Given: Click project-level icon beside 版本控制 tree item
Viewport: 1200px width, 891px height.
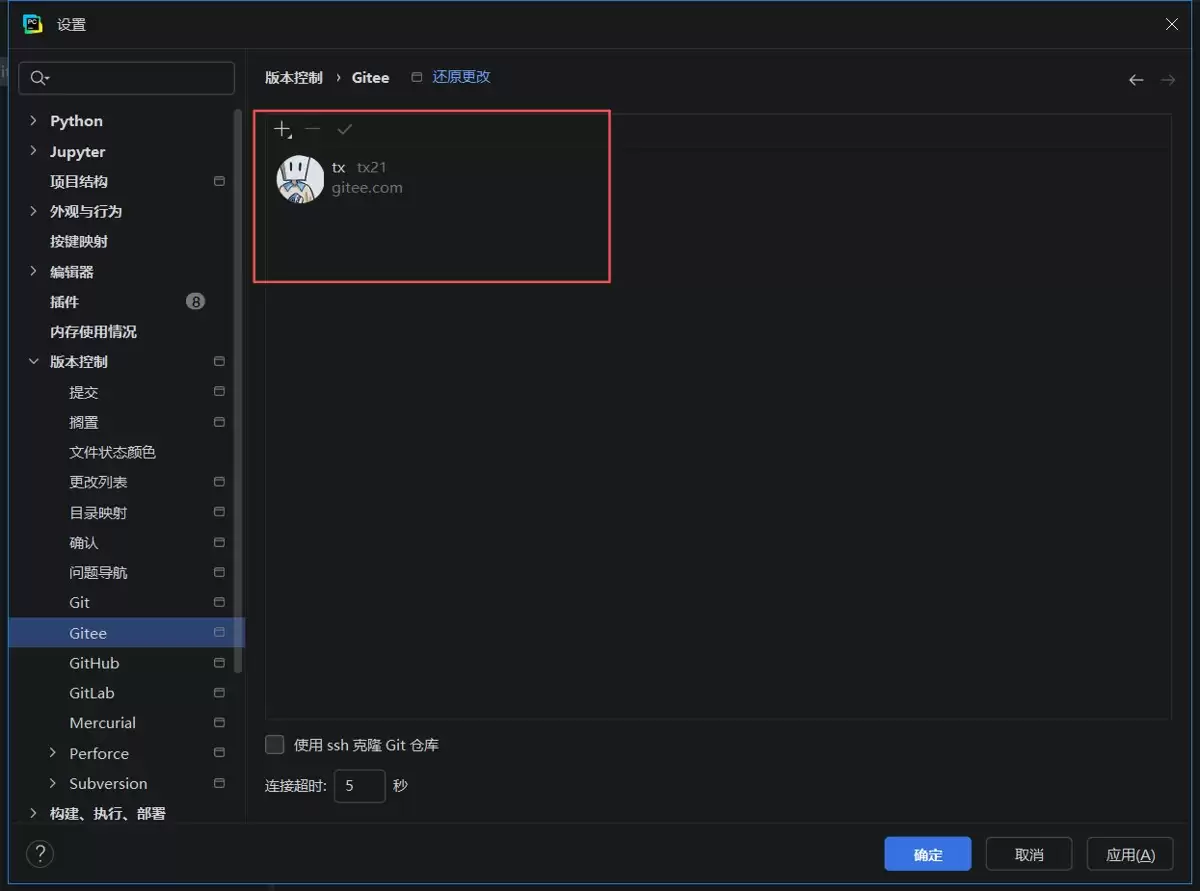Looking at the screenshot, I should click(x=219, y=362).
